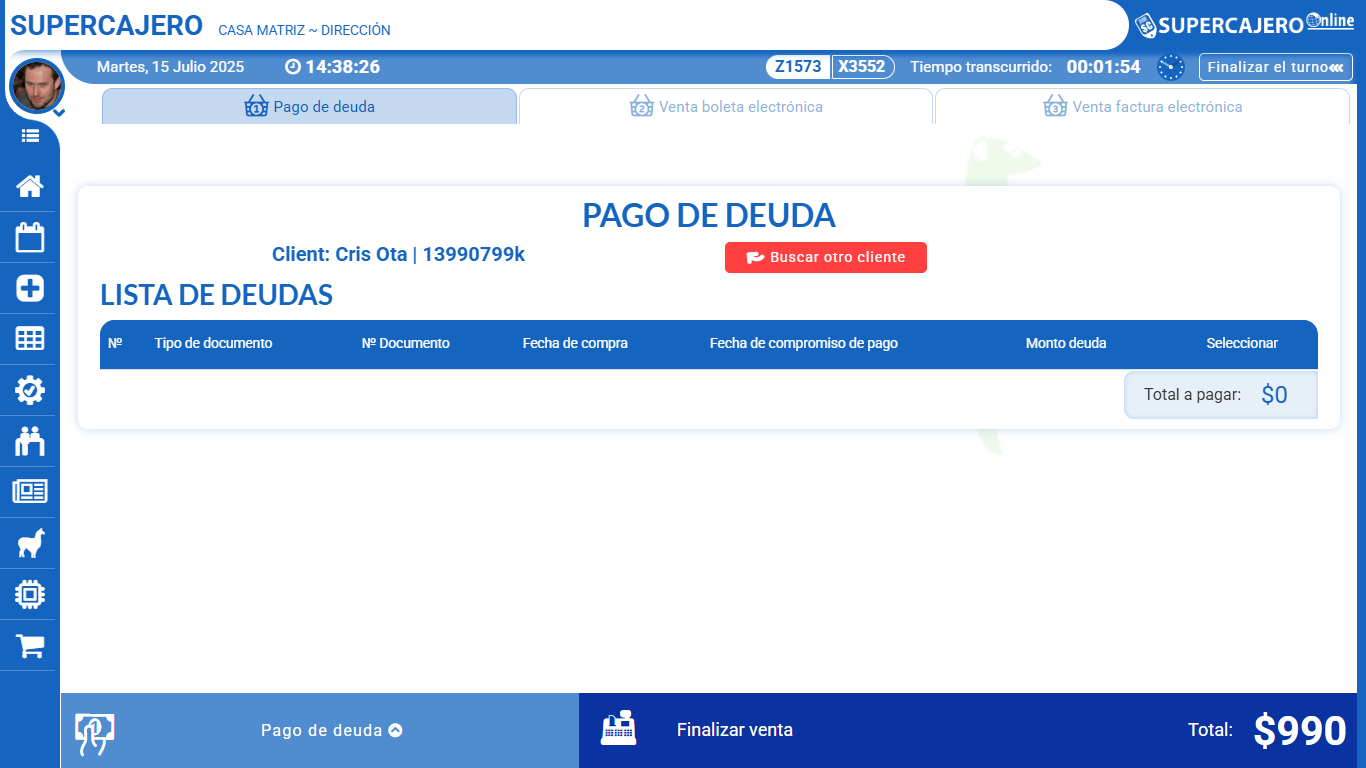Click the Monto deuda column header

[1066, 343]
